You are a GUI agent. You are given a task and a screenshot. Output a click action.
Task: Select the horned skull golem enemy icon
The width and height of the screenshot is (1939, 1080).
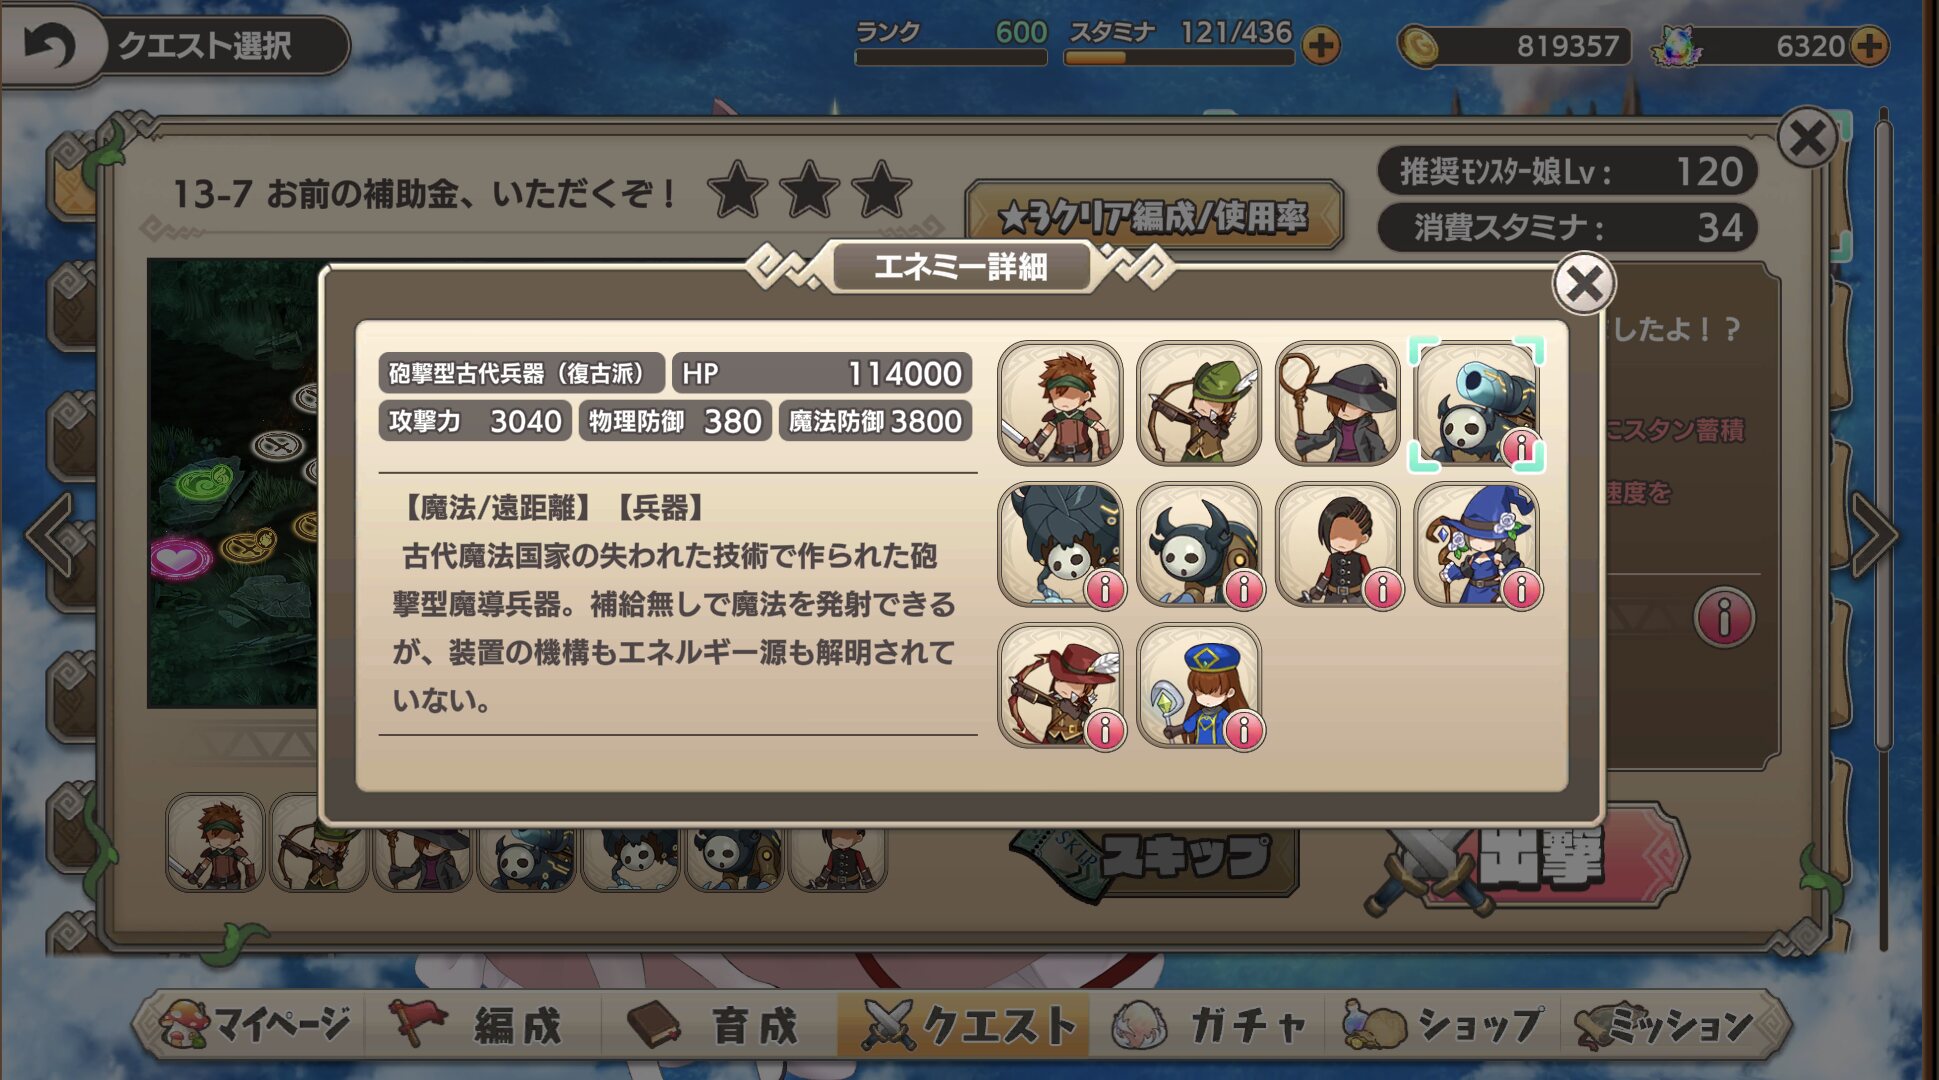[1199, 545]
